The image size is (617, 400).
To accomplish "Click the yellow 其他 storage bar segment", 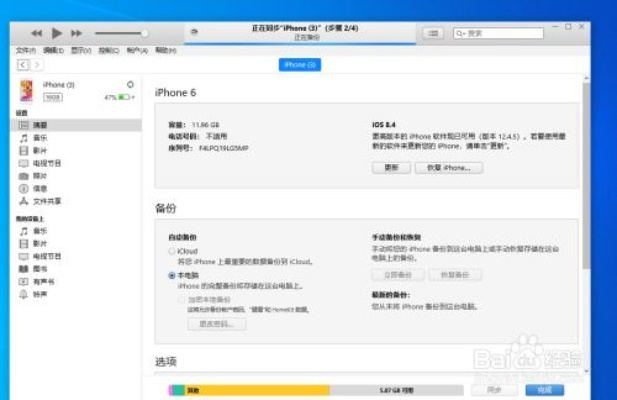I will [x=257, y=390].
